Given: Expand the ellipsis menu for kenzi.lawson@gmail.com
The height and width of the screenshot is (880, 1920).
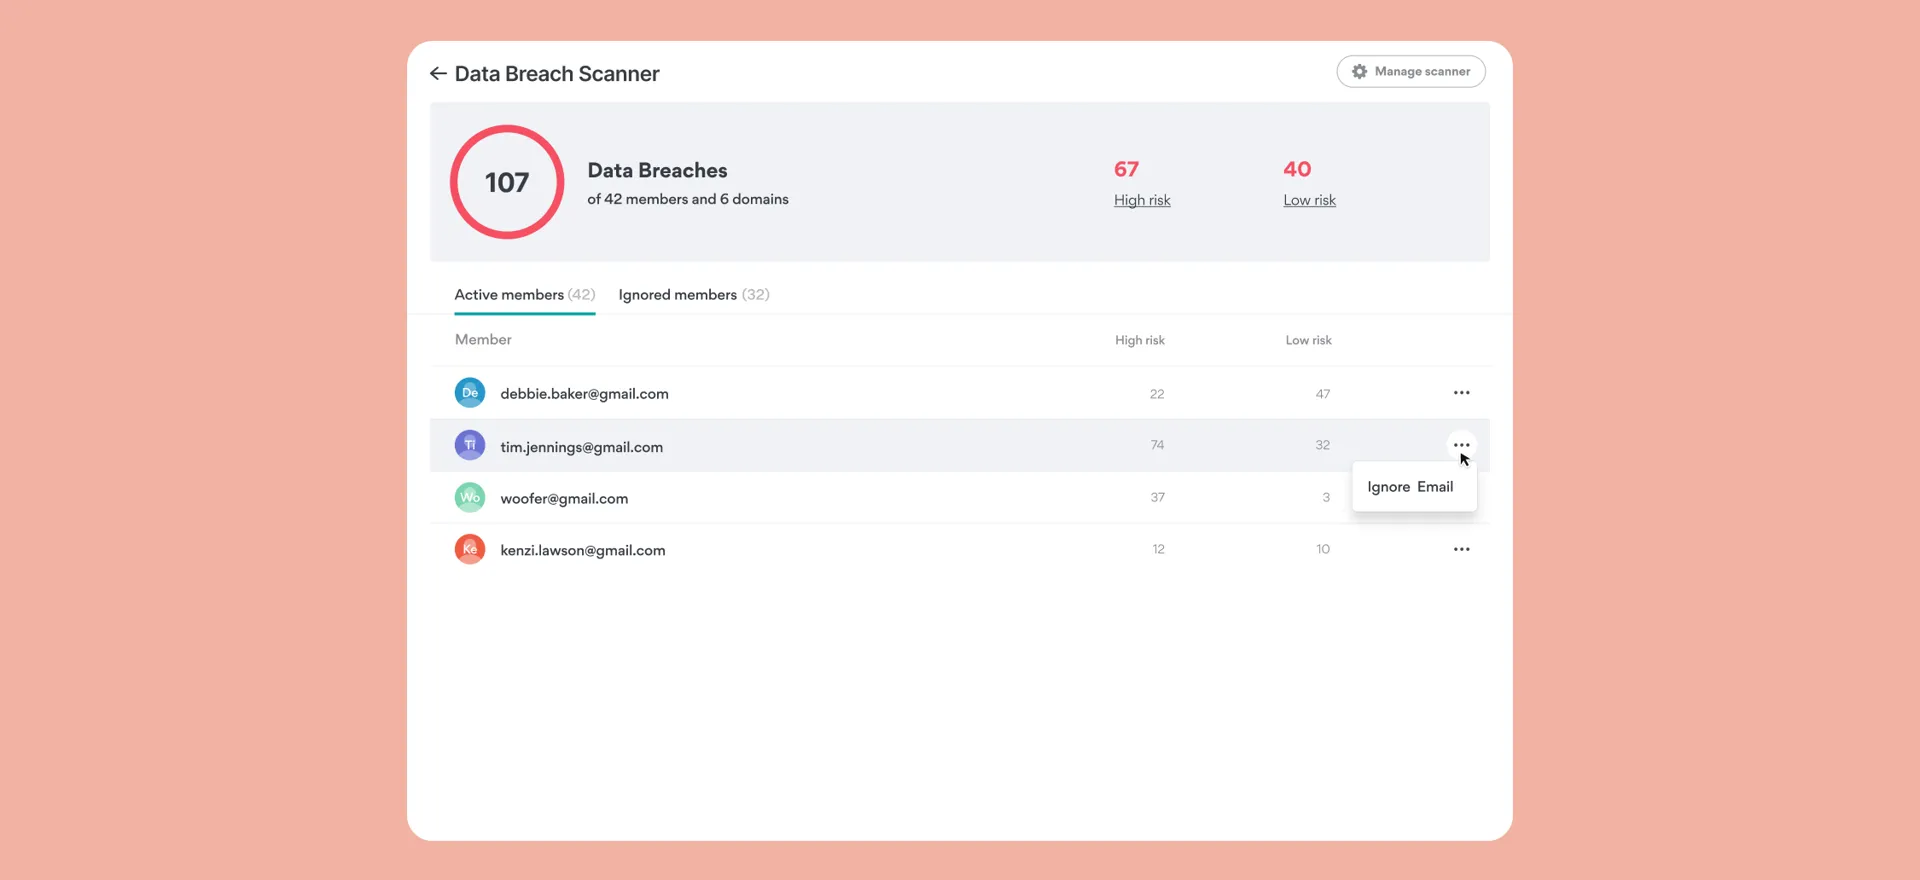Looking at the screenshot, I should pyautogui.click(x=1461, y=549).
